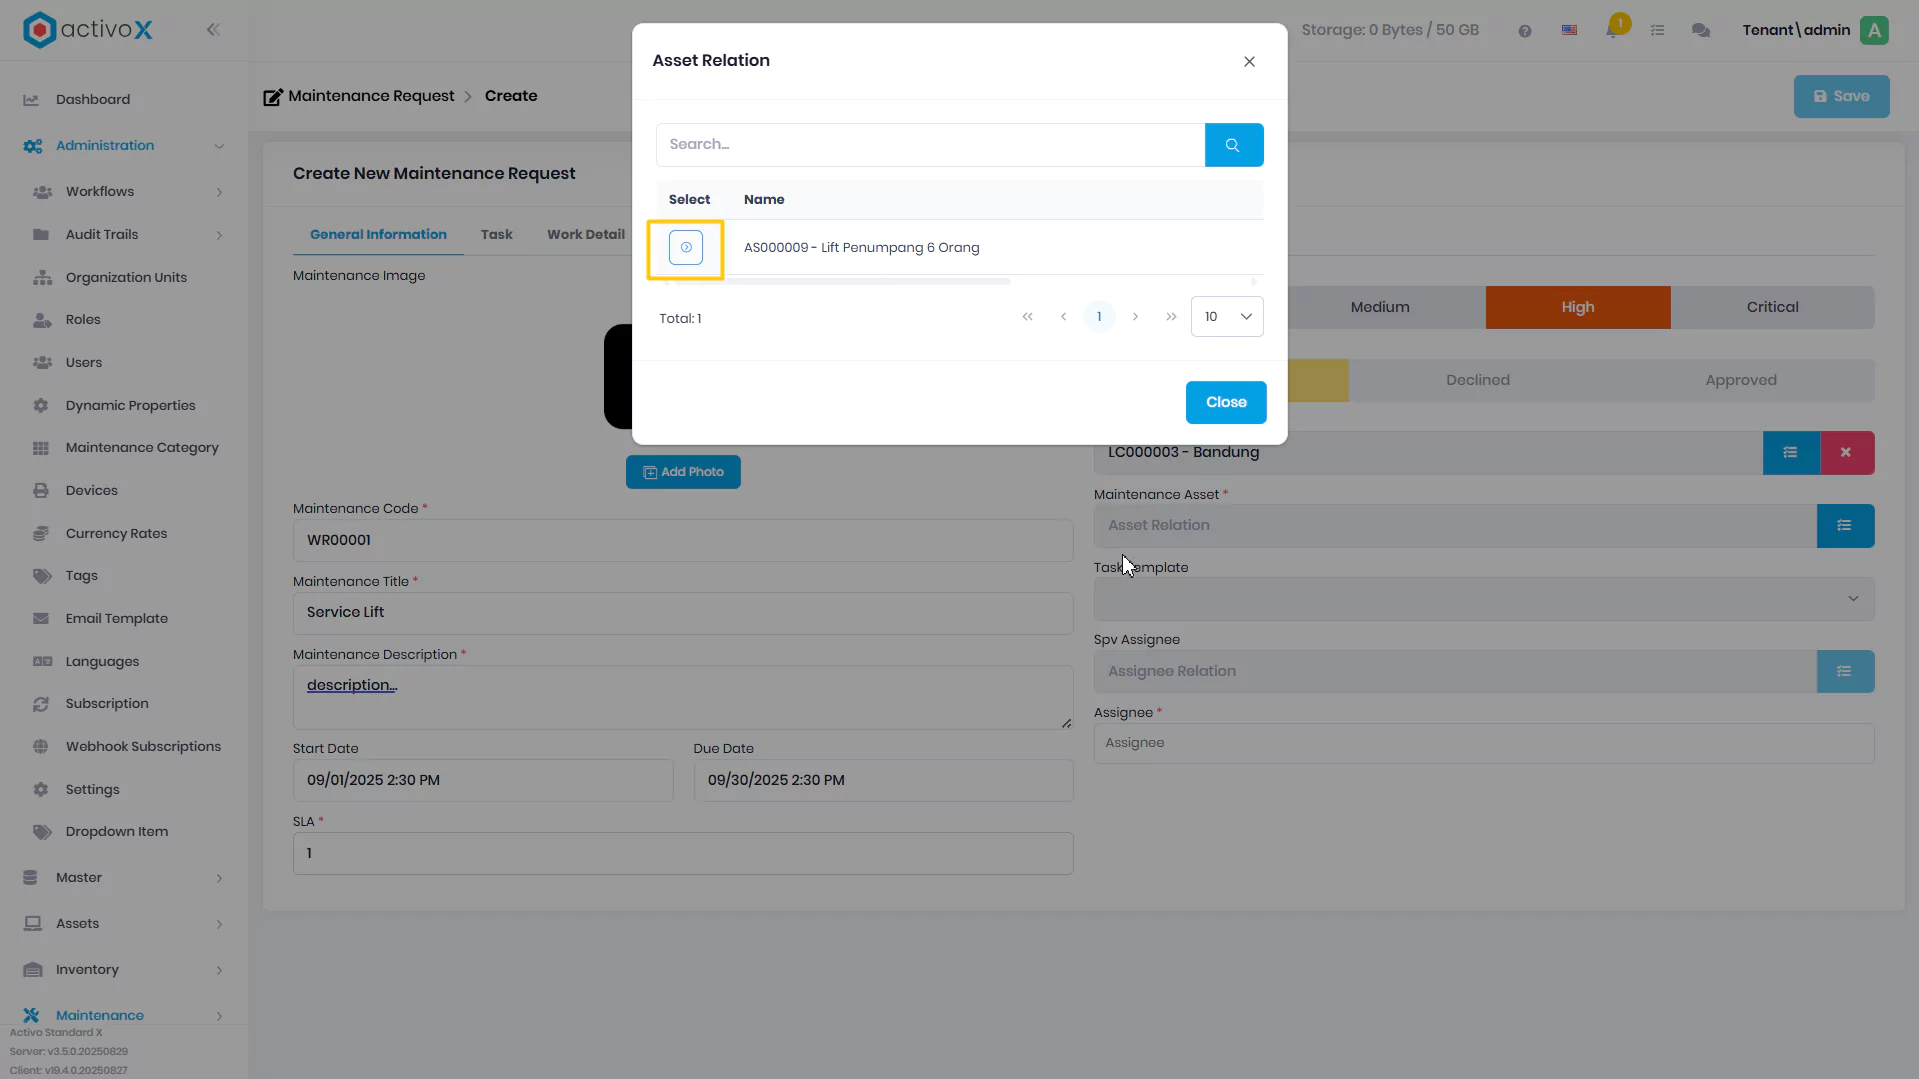This screenshot has height=1079, width=1919.
Task: Click Maintenance Request breadcrumb link
Action: tap(371, 97)
